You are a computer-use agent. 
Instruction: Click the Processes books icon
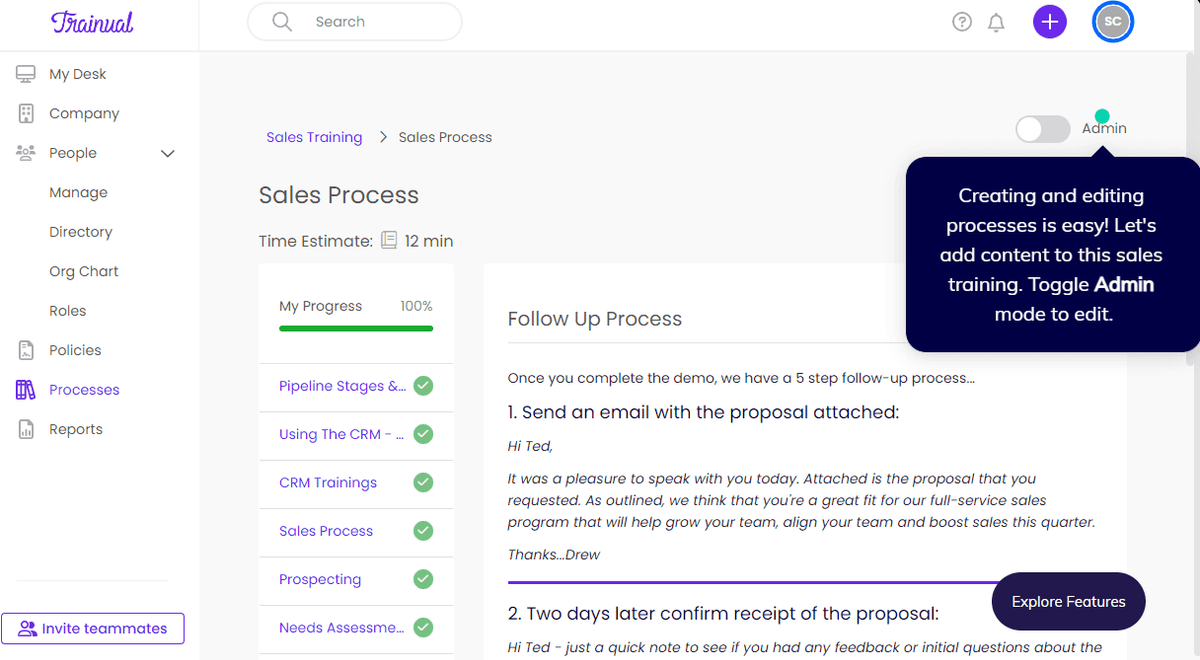coord(26,390)
